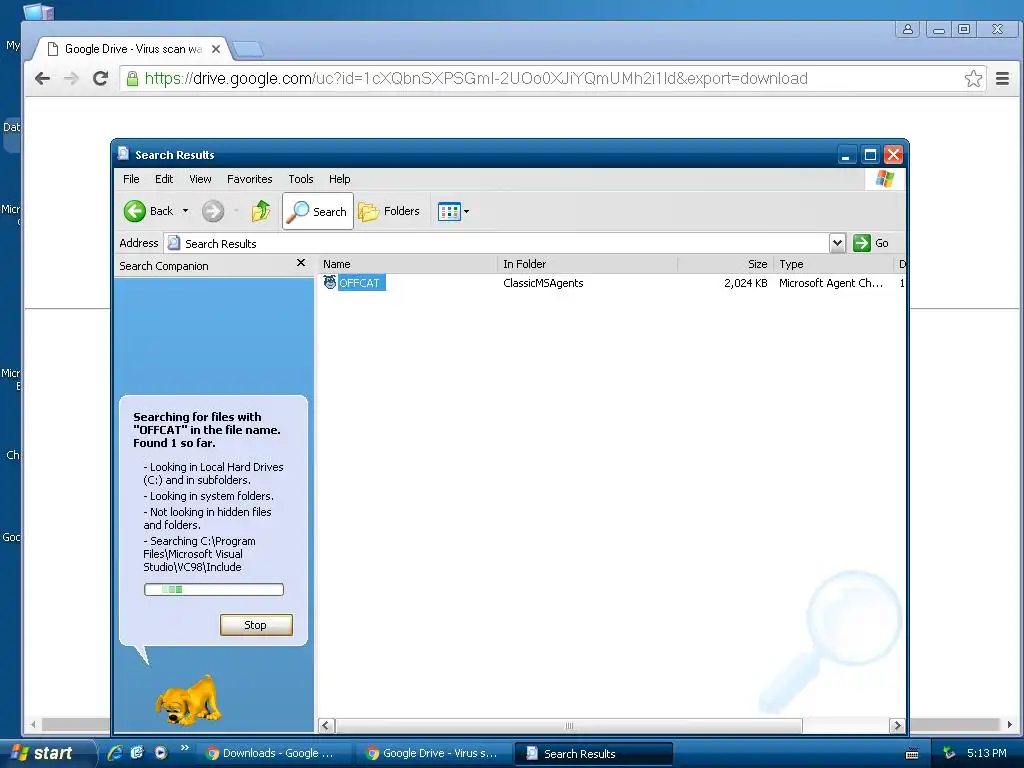1024x768 pixels.
Task: Click the search progress bar
Action: [214, 590]
